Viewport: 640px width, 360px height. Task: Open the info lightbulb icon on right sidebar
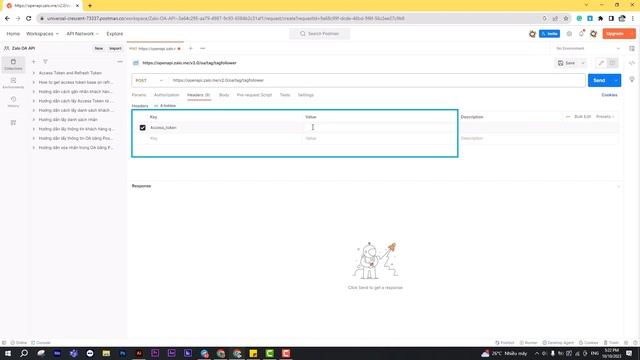pyautogui.click(x=632, y=80)
